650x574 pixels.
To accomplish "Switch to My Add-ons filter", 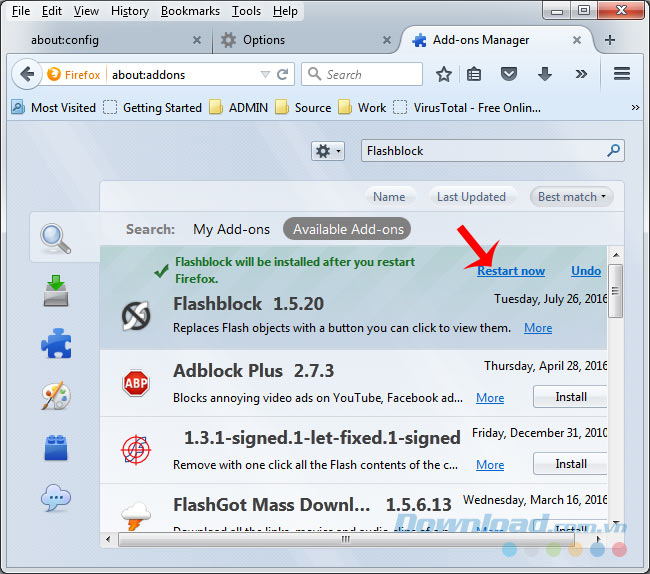I will [231, 229].
